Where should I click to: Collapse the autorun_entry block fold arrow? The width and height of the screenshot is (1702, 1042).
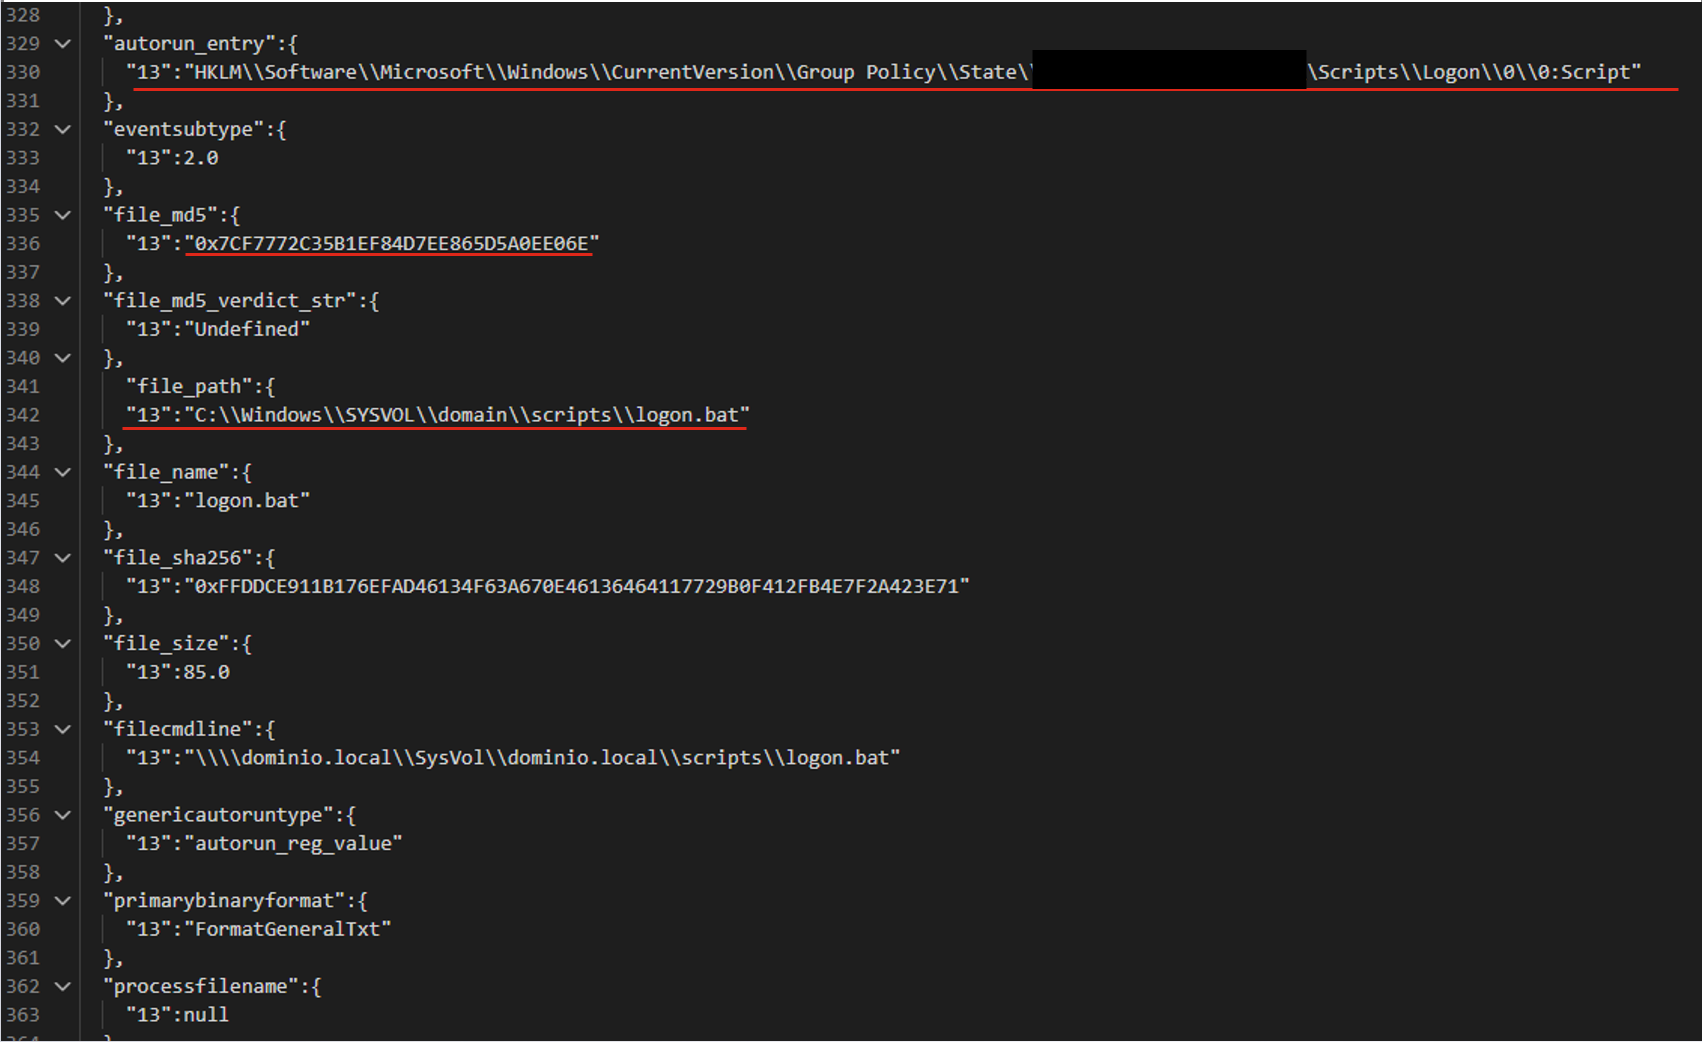point(63,44)
